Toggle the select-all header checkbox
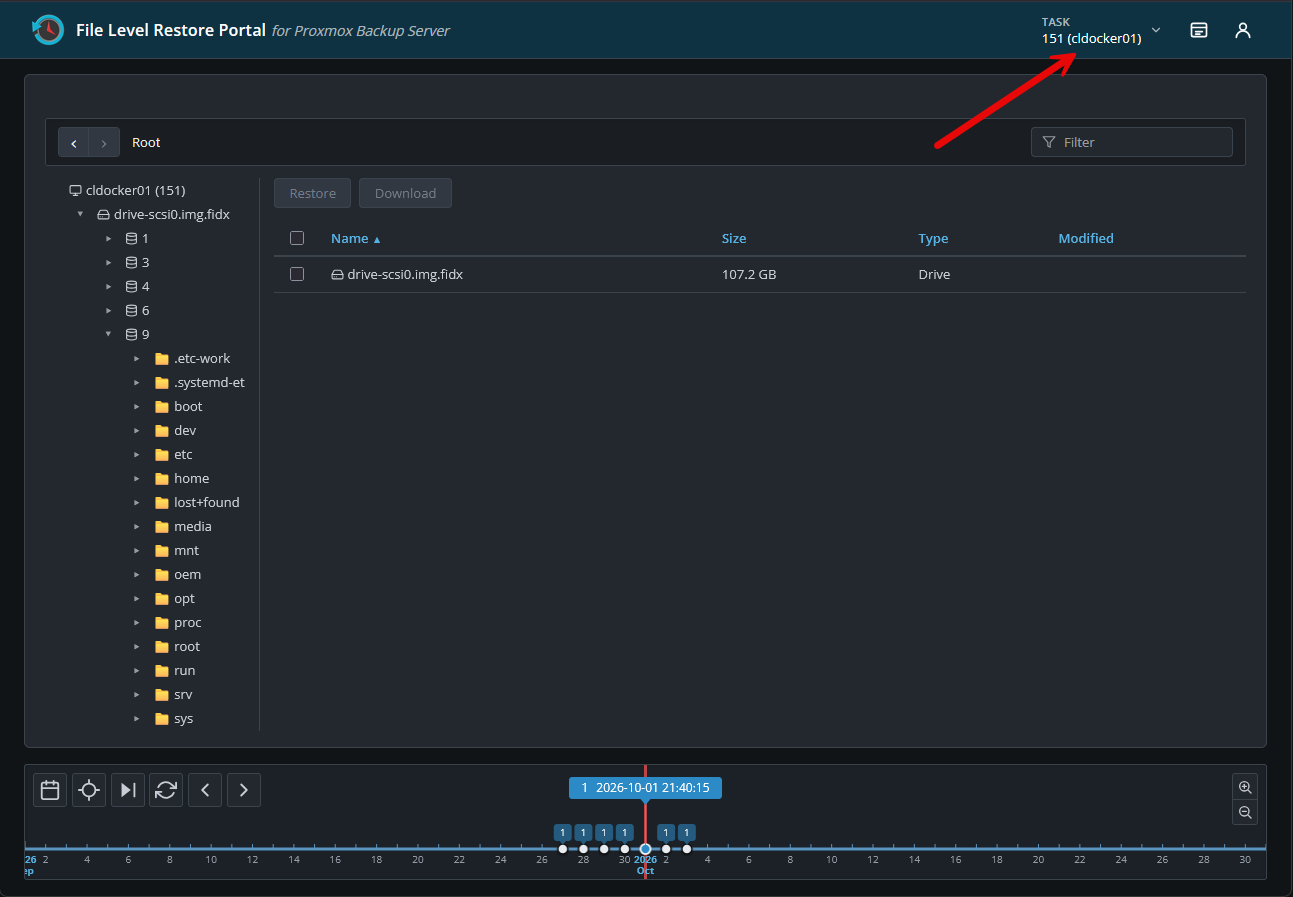 tap(297, 238)
